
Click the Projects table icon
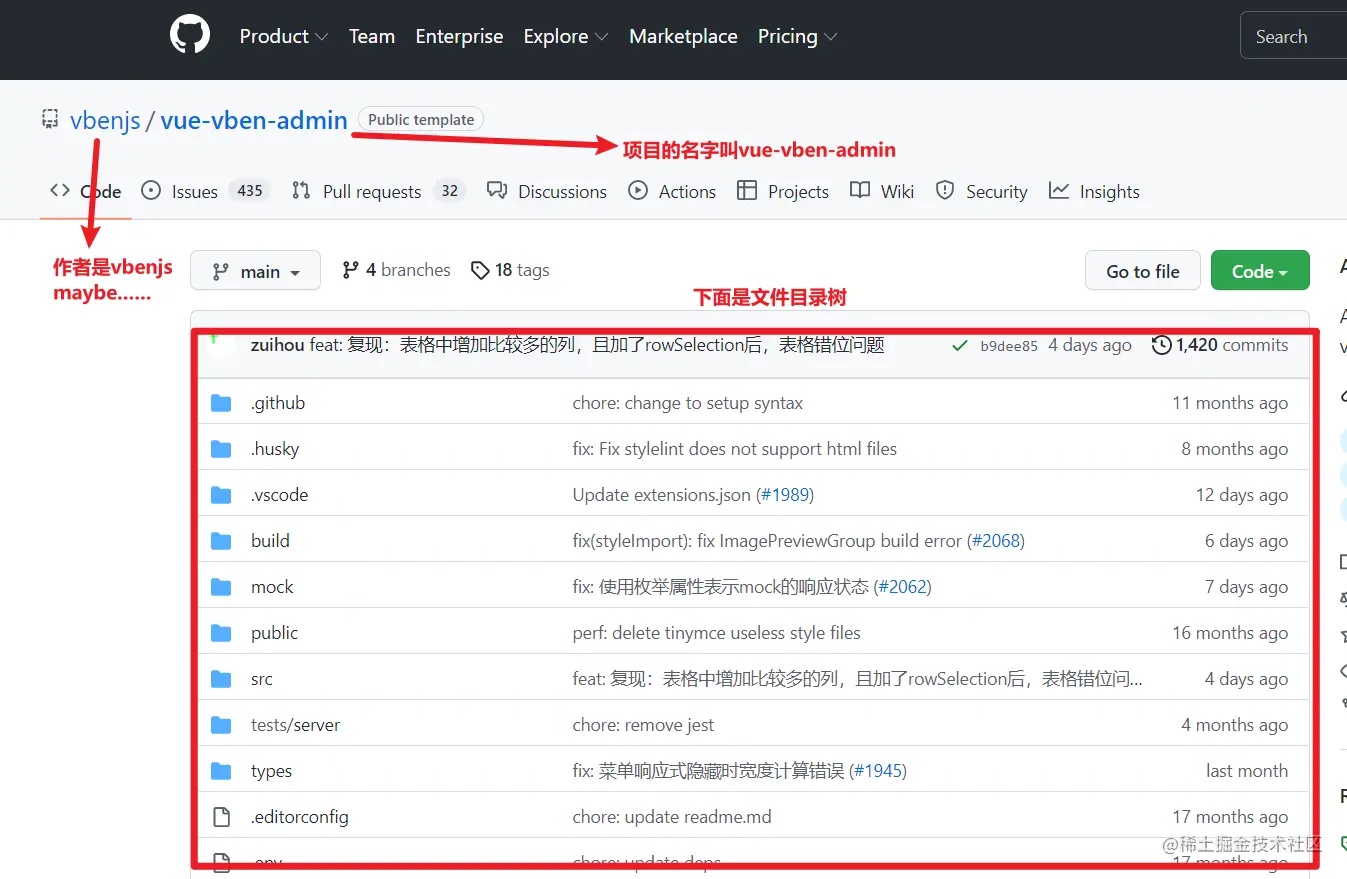pos(747,190)
